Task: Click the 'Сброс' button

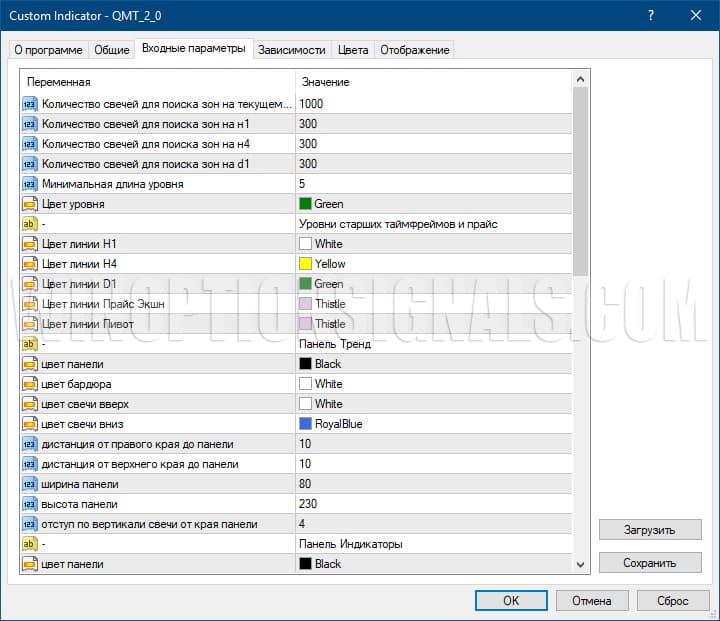Action: [673, 600]
